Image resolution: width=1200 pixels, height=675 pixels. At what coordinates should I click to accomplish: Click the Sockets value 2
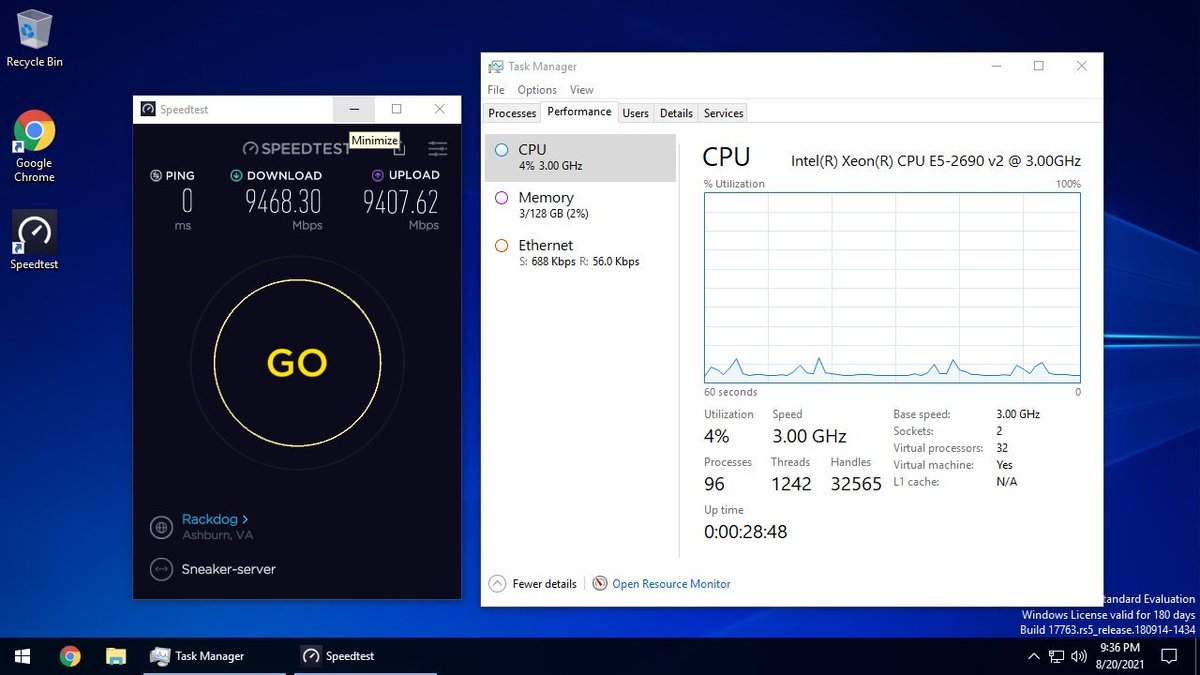pyautogui.click(x=1000, y=431)
